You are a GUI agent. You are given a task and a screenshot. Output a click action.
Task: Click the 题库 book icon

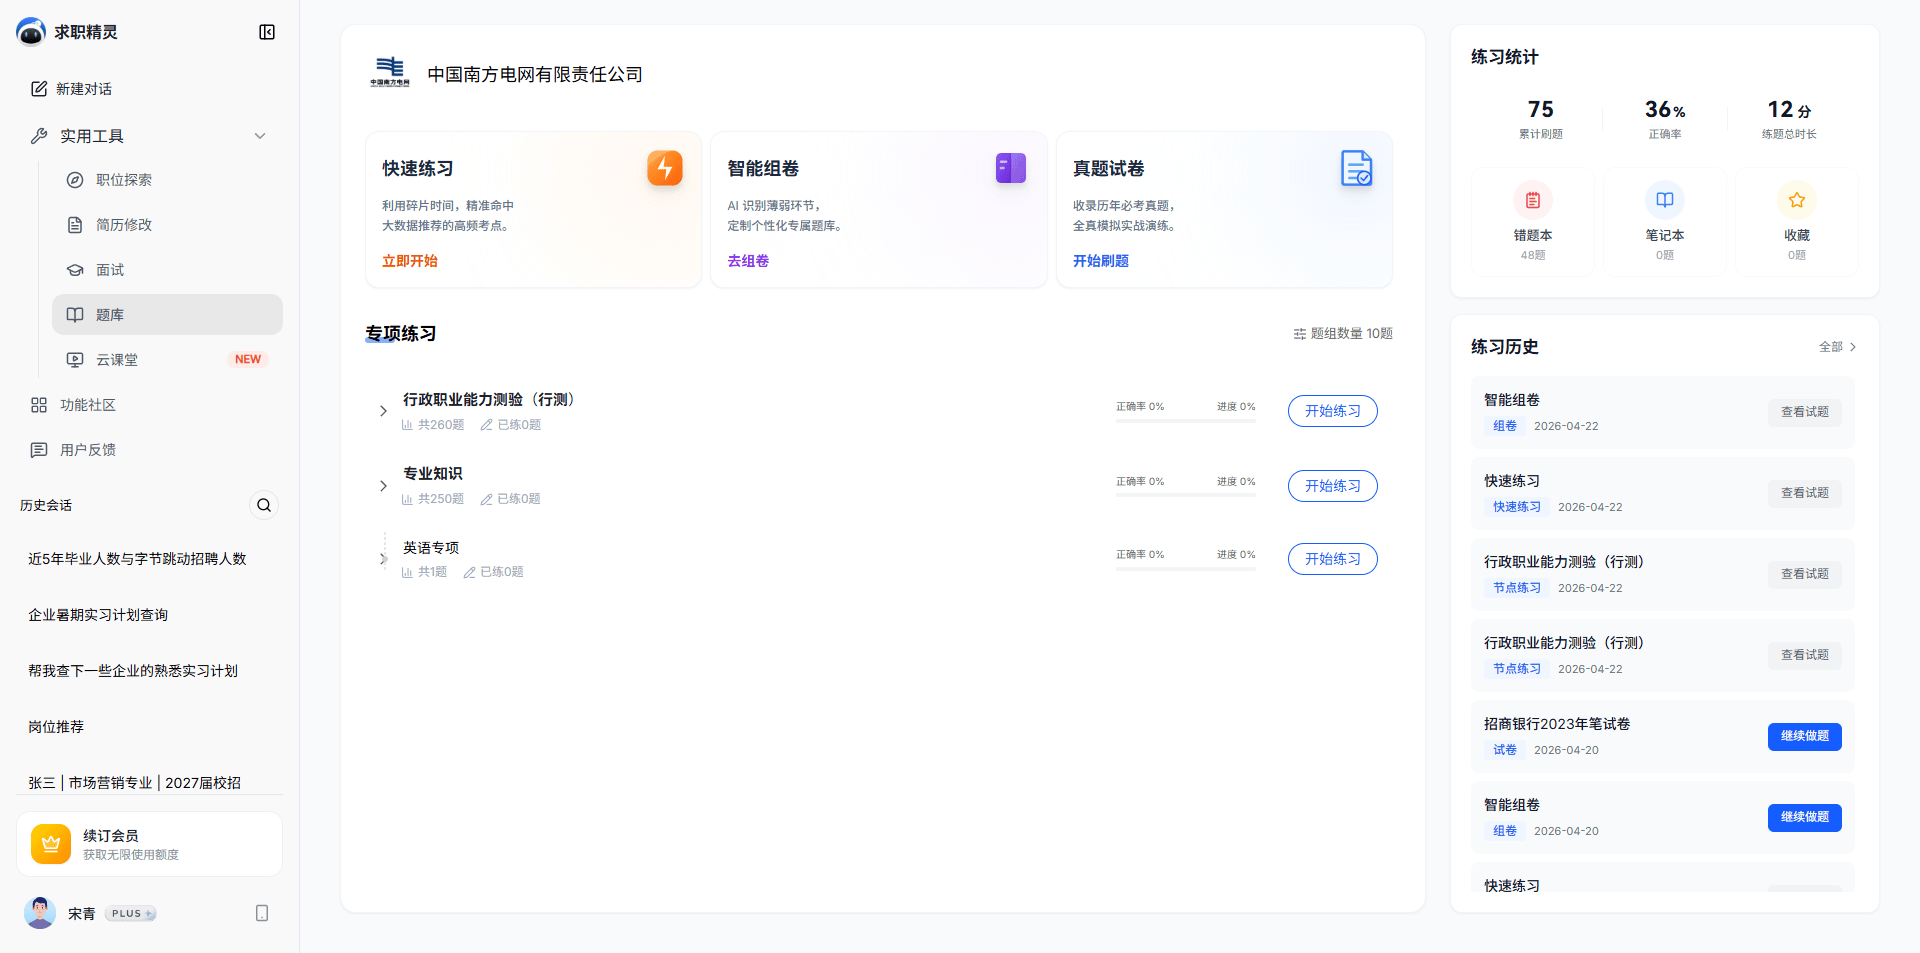point(75,315)
